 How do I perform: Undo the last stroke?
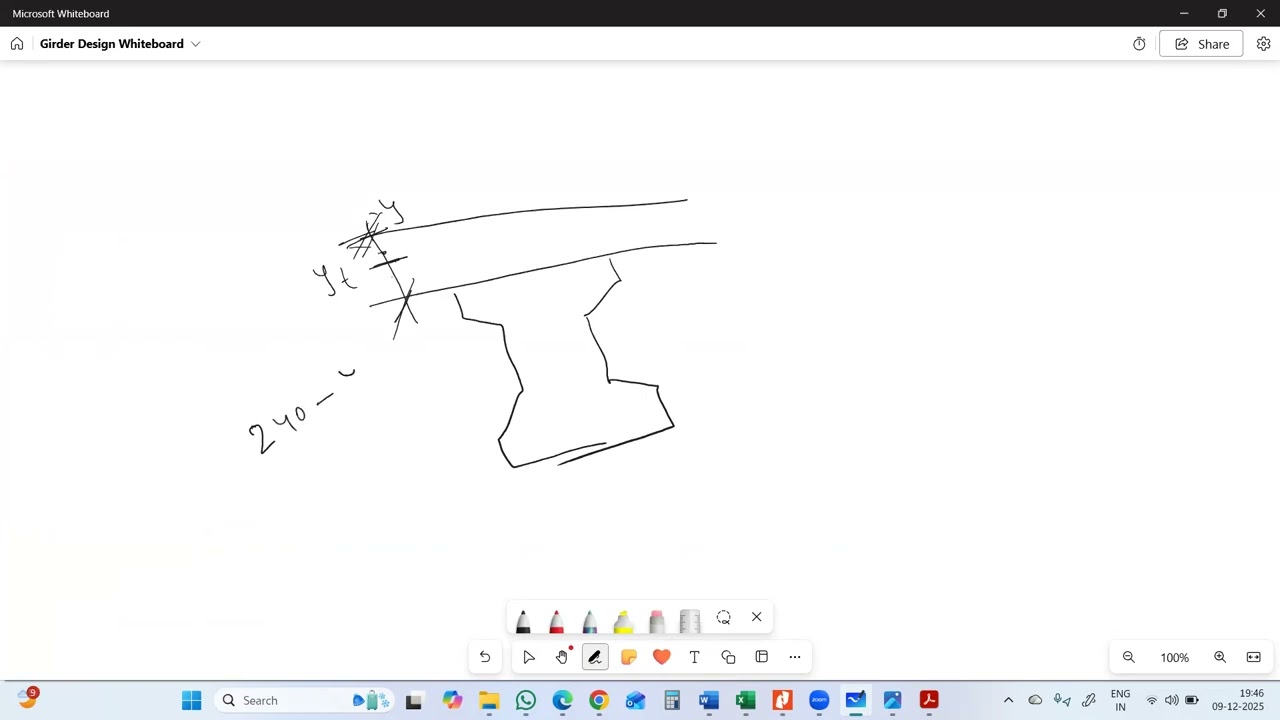(x=485, y=657)
